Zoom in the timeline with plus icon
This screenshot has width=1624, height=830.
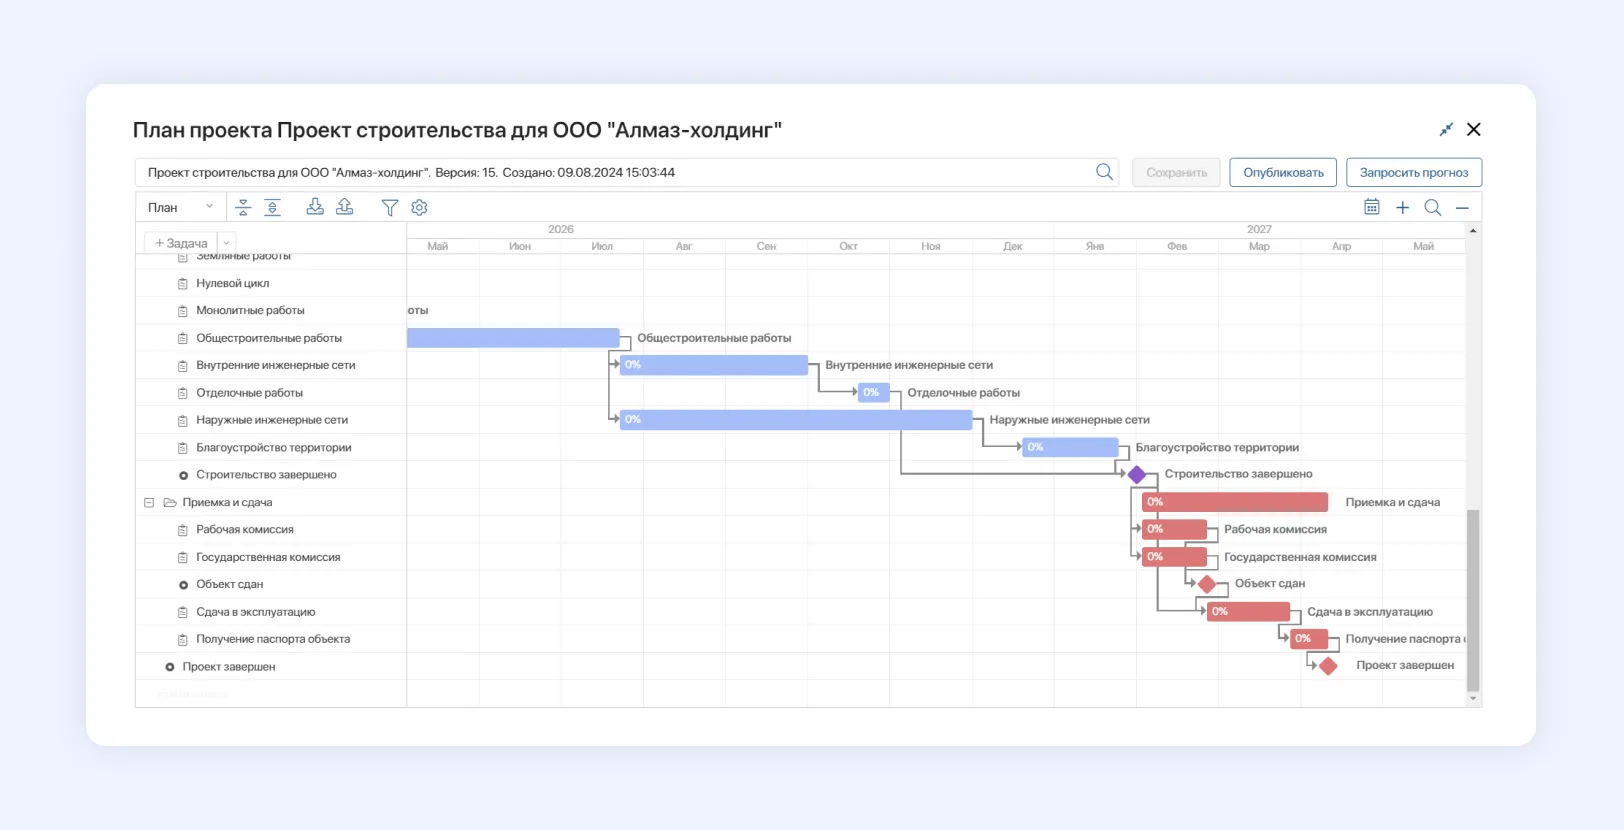tap(1402, 207)
